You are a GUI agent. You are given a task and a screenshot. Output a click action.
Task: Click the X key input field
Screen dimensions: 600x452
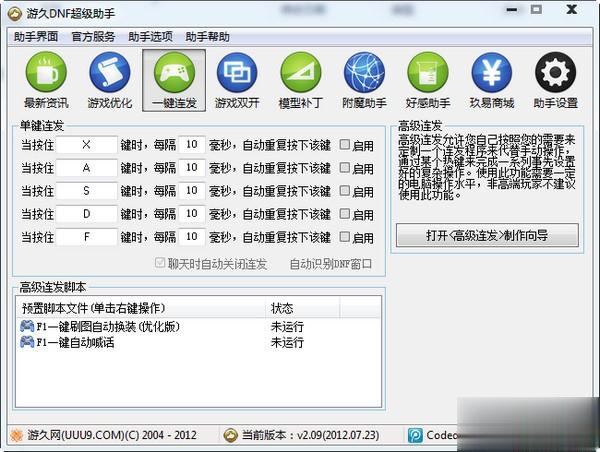[x=86, y=145]
